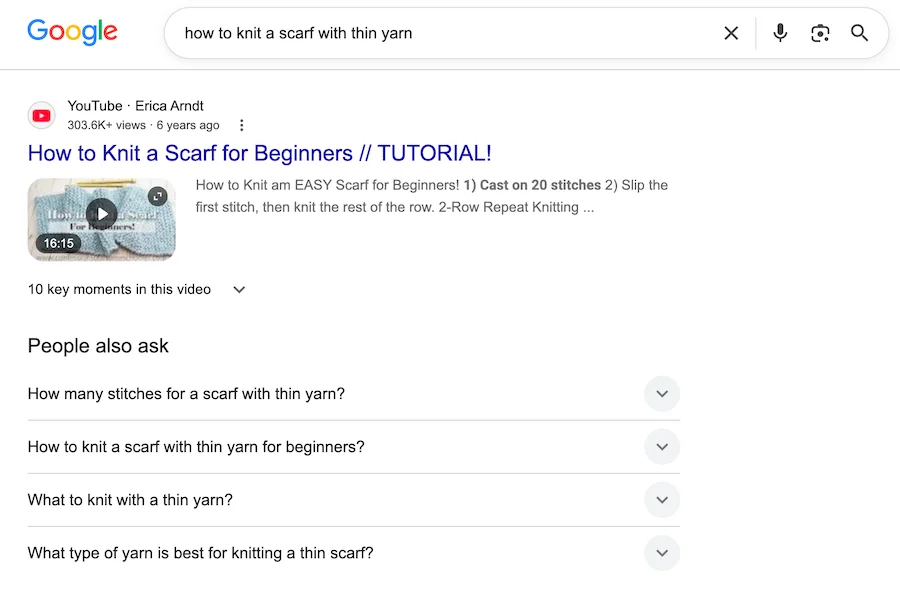Open How to Knit a Scarf for Beginners link
This screenshot has width=900, height=594.
[259, 153]
